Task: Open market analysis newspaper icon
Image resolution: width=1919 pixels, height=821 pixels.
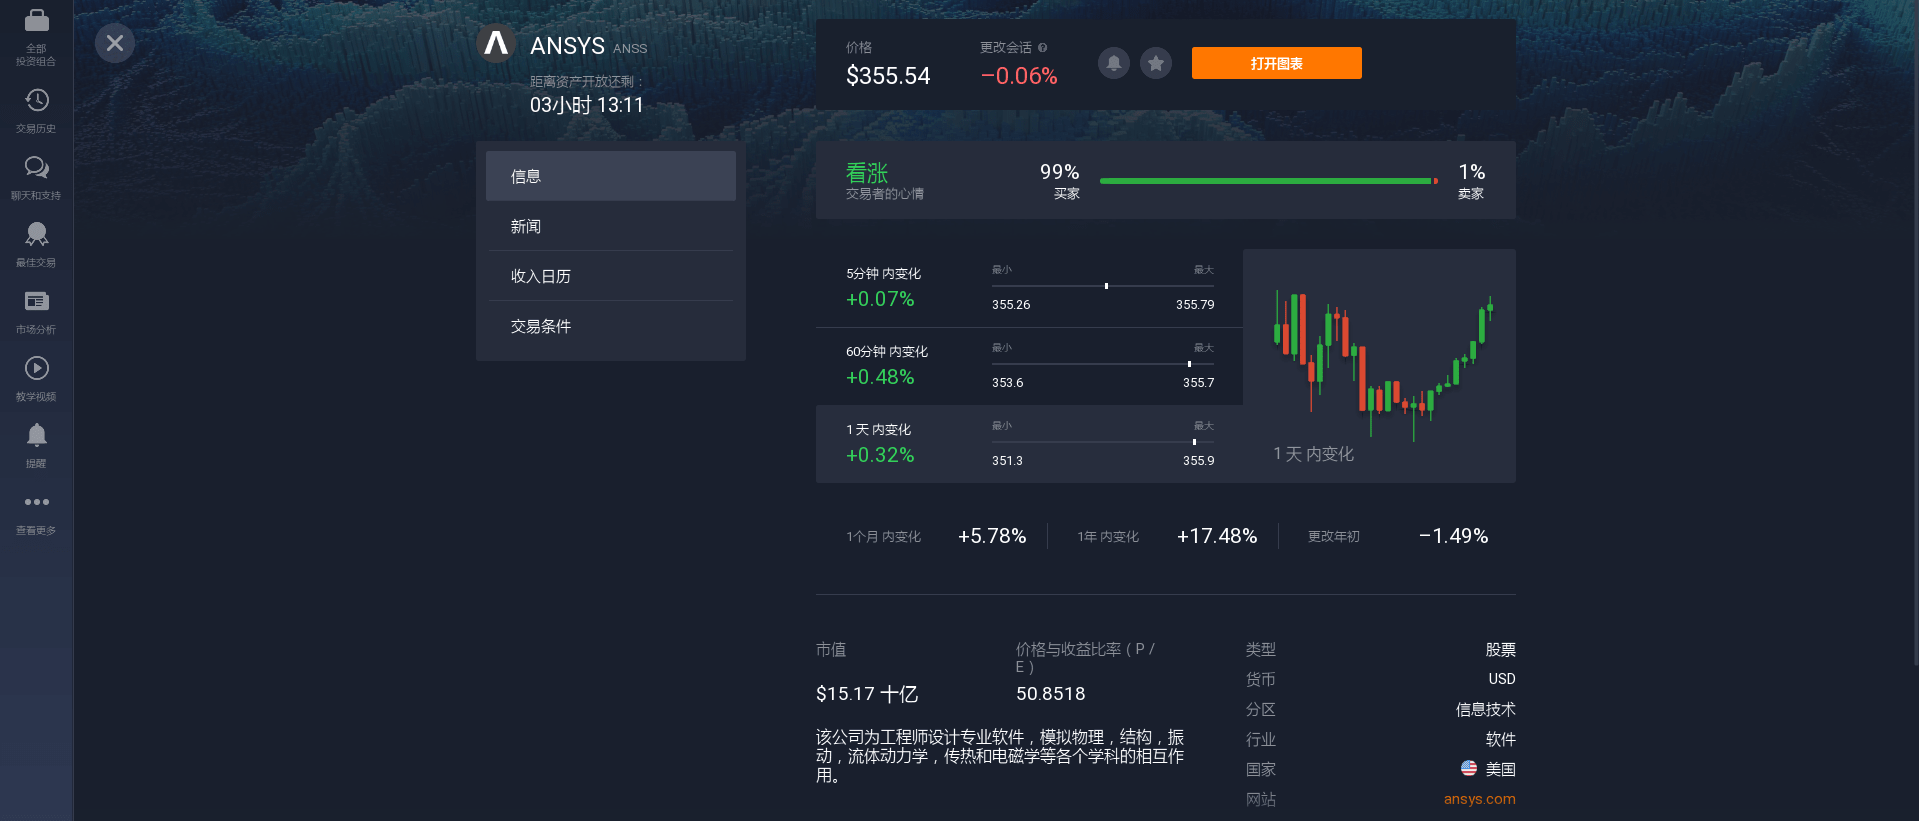Action: click(x=36, y=301)
